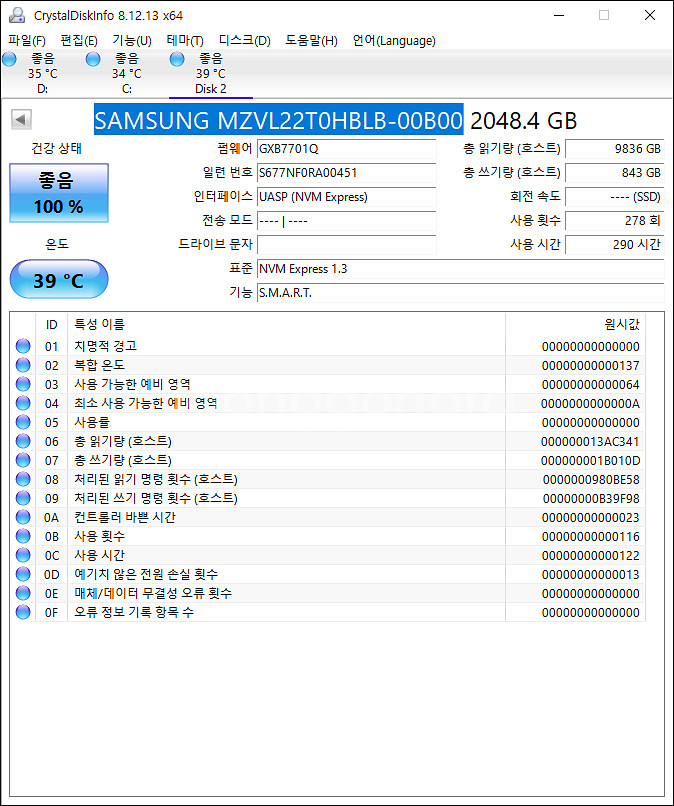
Task: Click the empty 드라이브 문자 field
Action: 347,245
